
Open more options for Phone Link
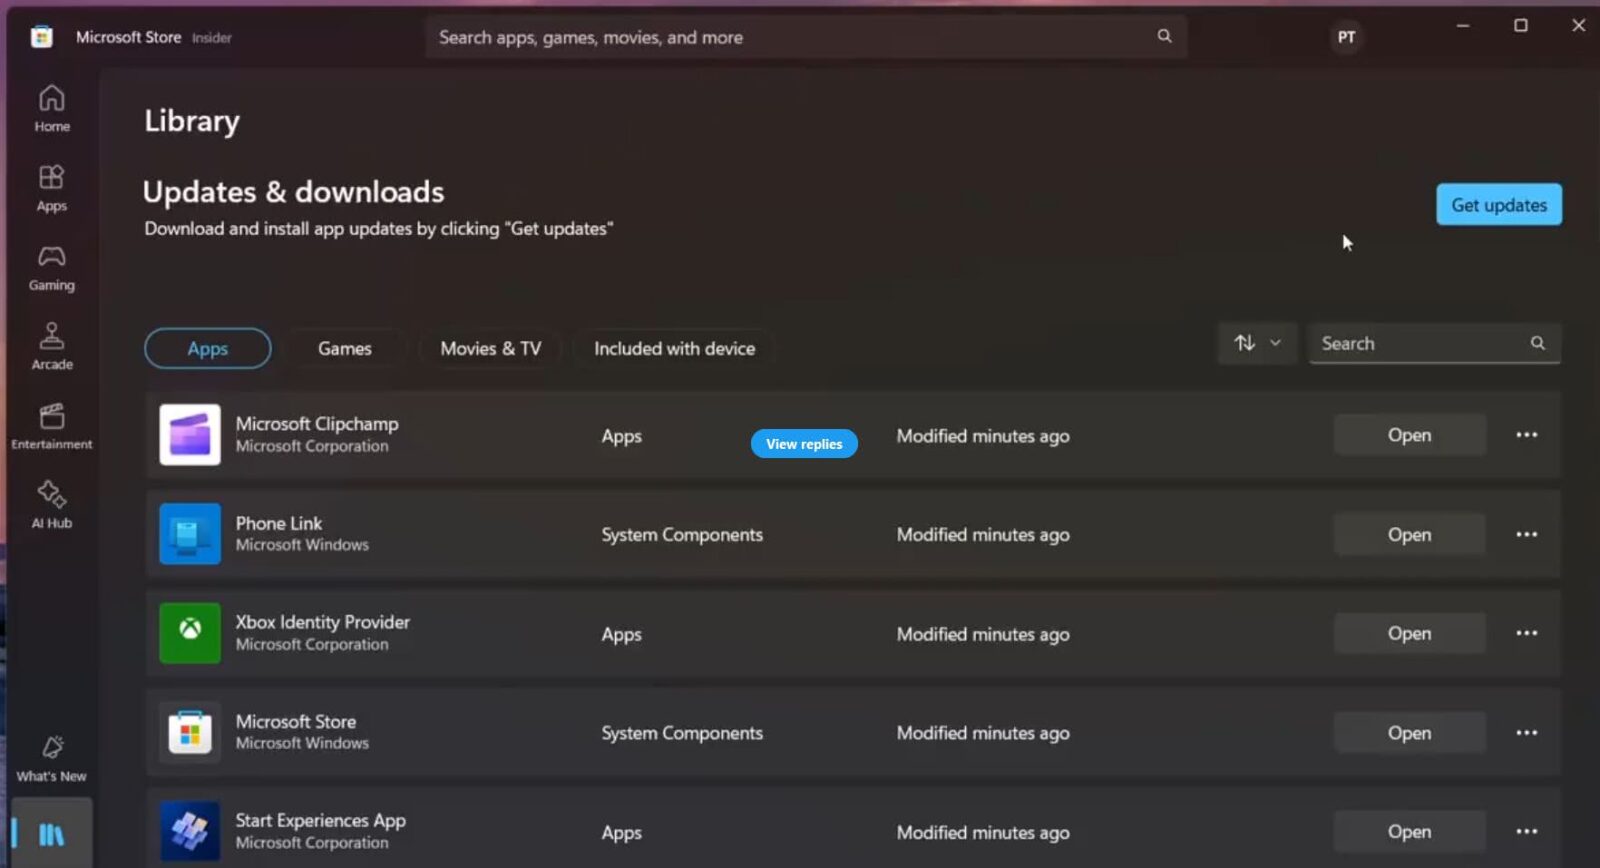1526,534
